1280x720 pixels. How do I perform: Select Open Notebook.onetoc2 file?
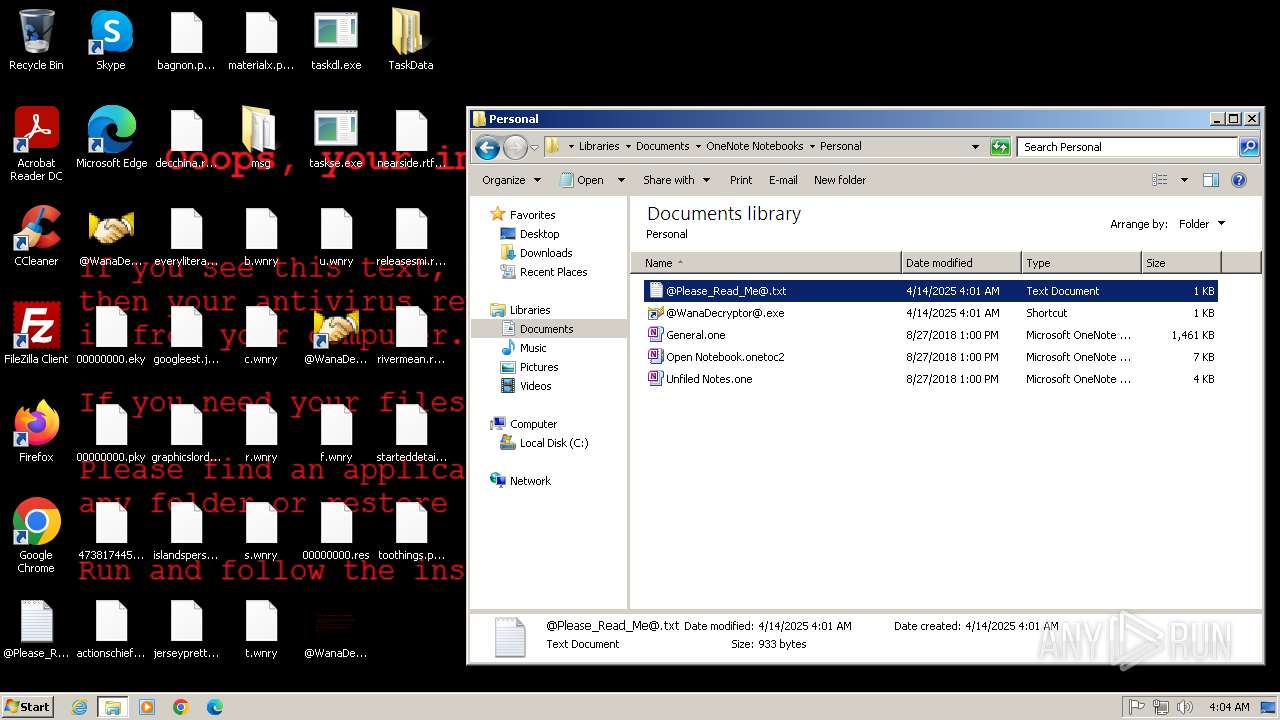pos(930,357)
